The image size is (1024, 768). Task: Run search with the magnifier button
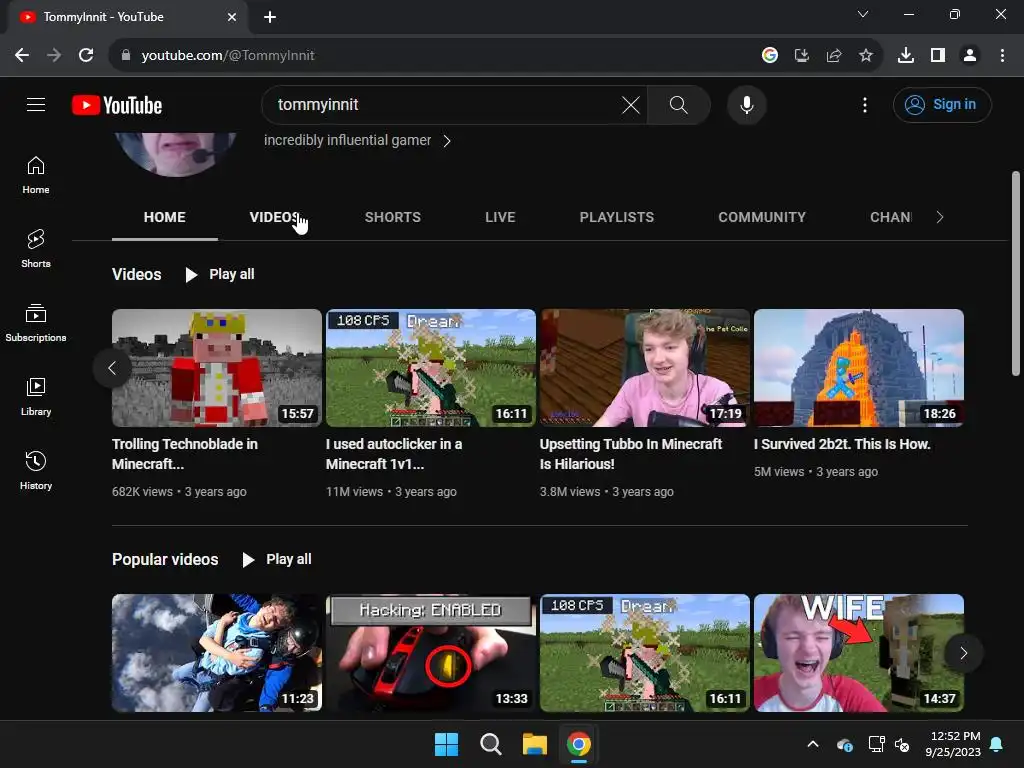[679, 104]
